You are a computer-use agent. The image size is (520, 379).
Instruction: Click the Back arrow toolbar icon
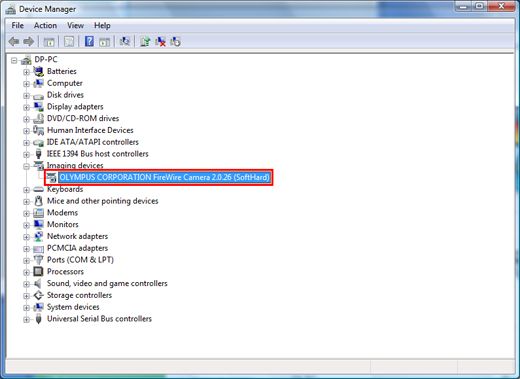[14, 42]
